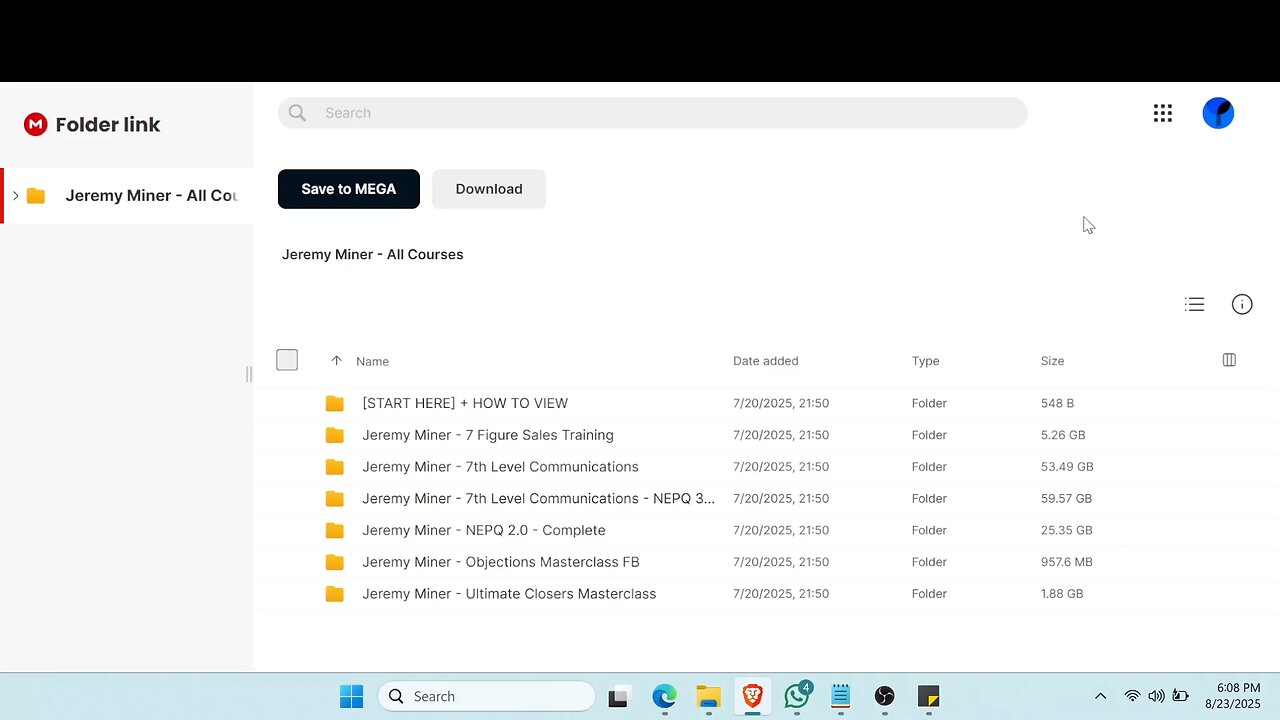Sort files by Name column
Image resolution: width=1280 pixels, height=720 pixels.
pos(372,361)
